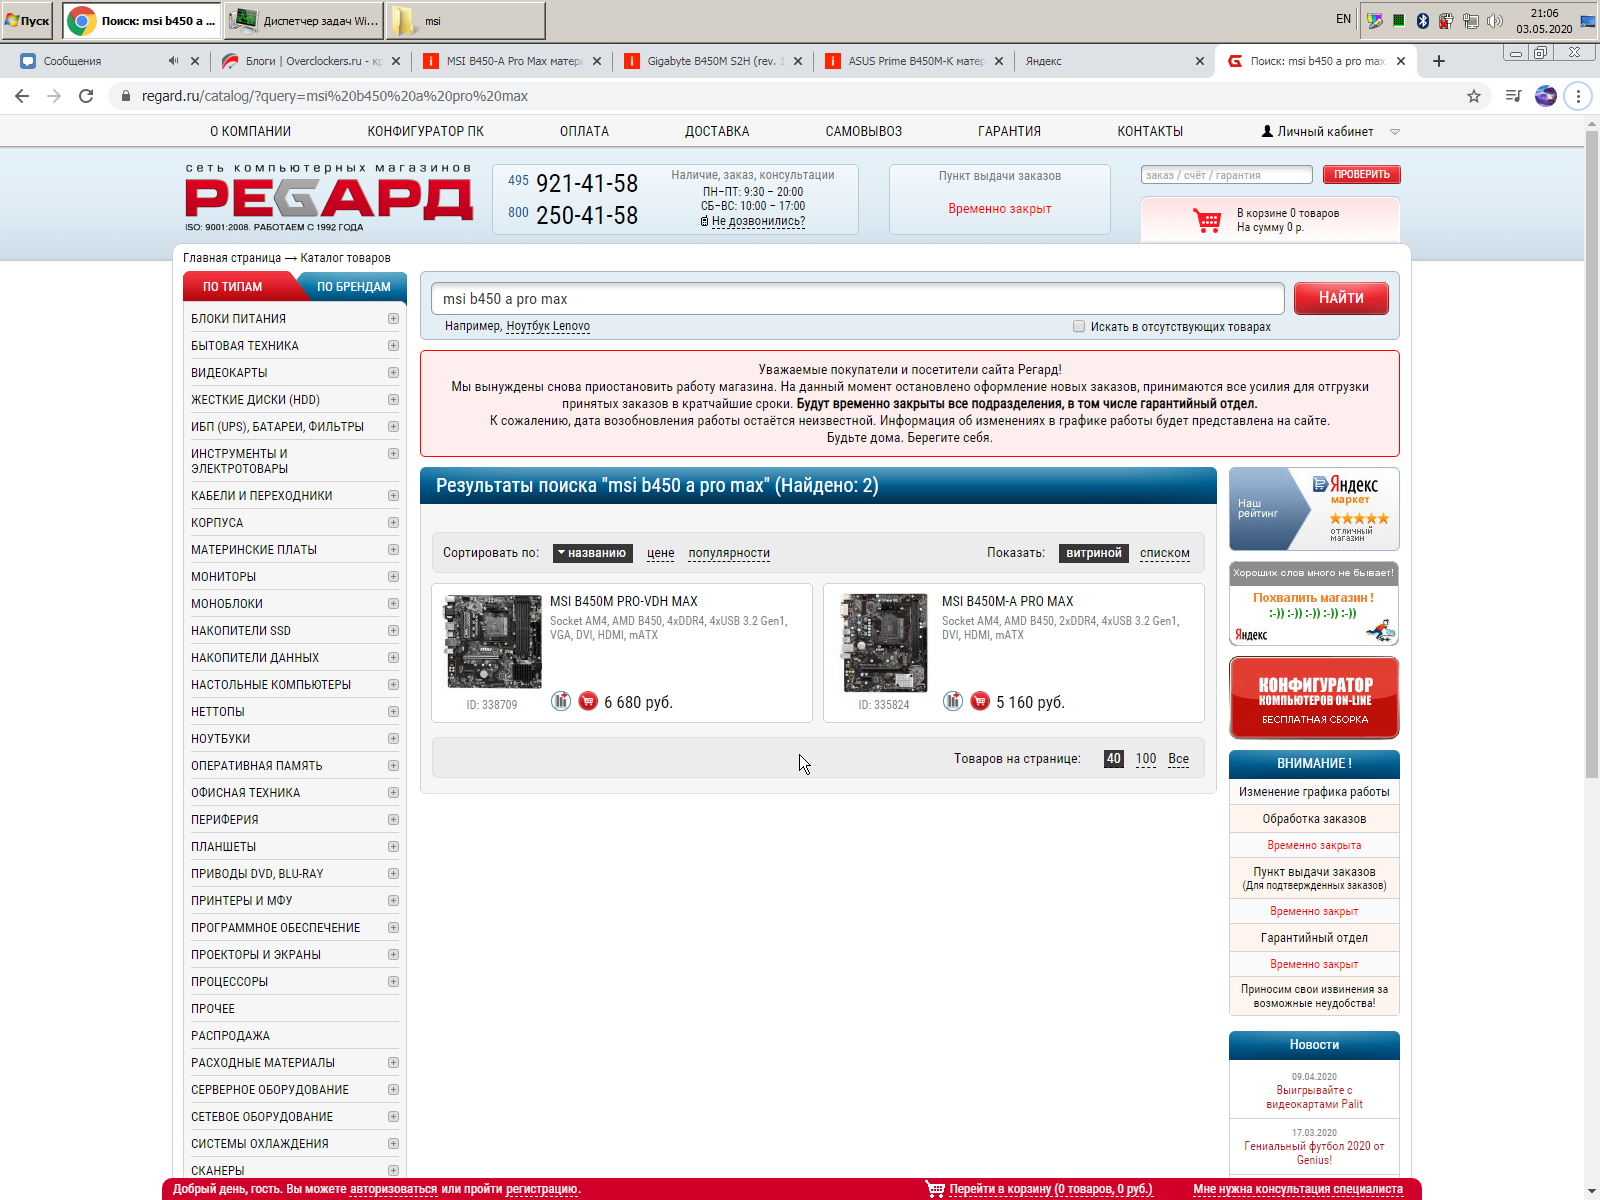Reload the page in Chrome
The width and height of the screenshot is (1600, 1200).
pos(86,96)
